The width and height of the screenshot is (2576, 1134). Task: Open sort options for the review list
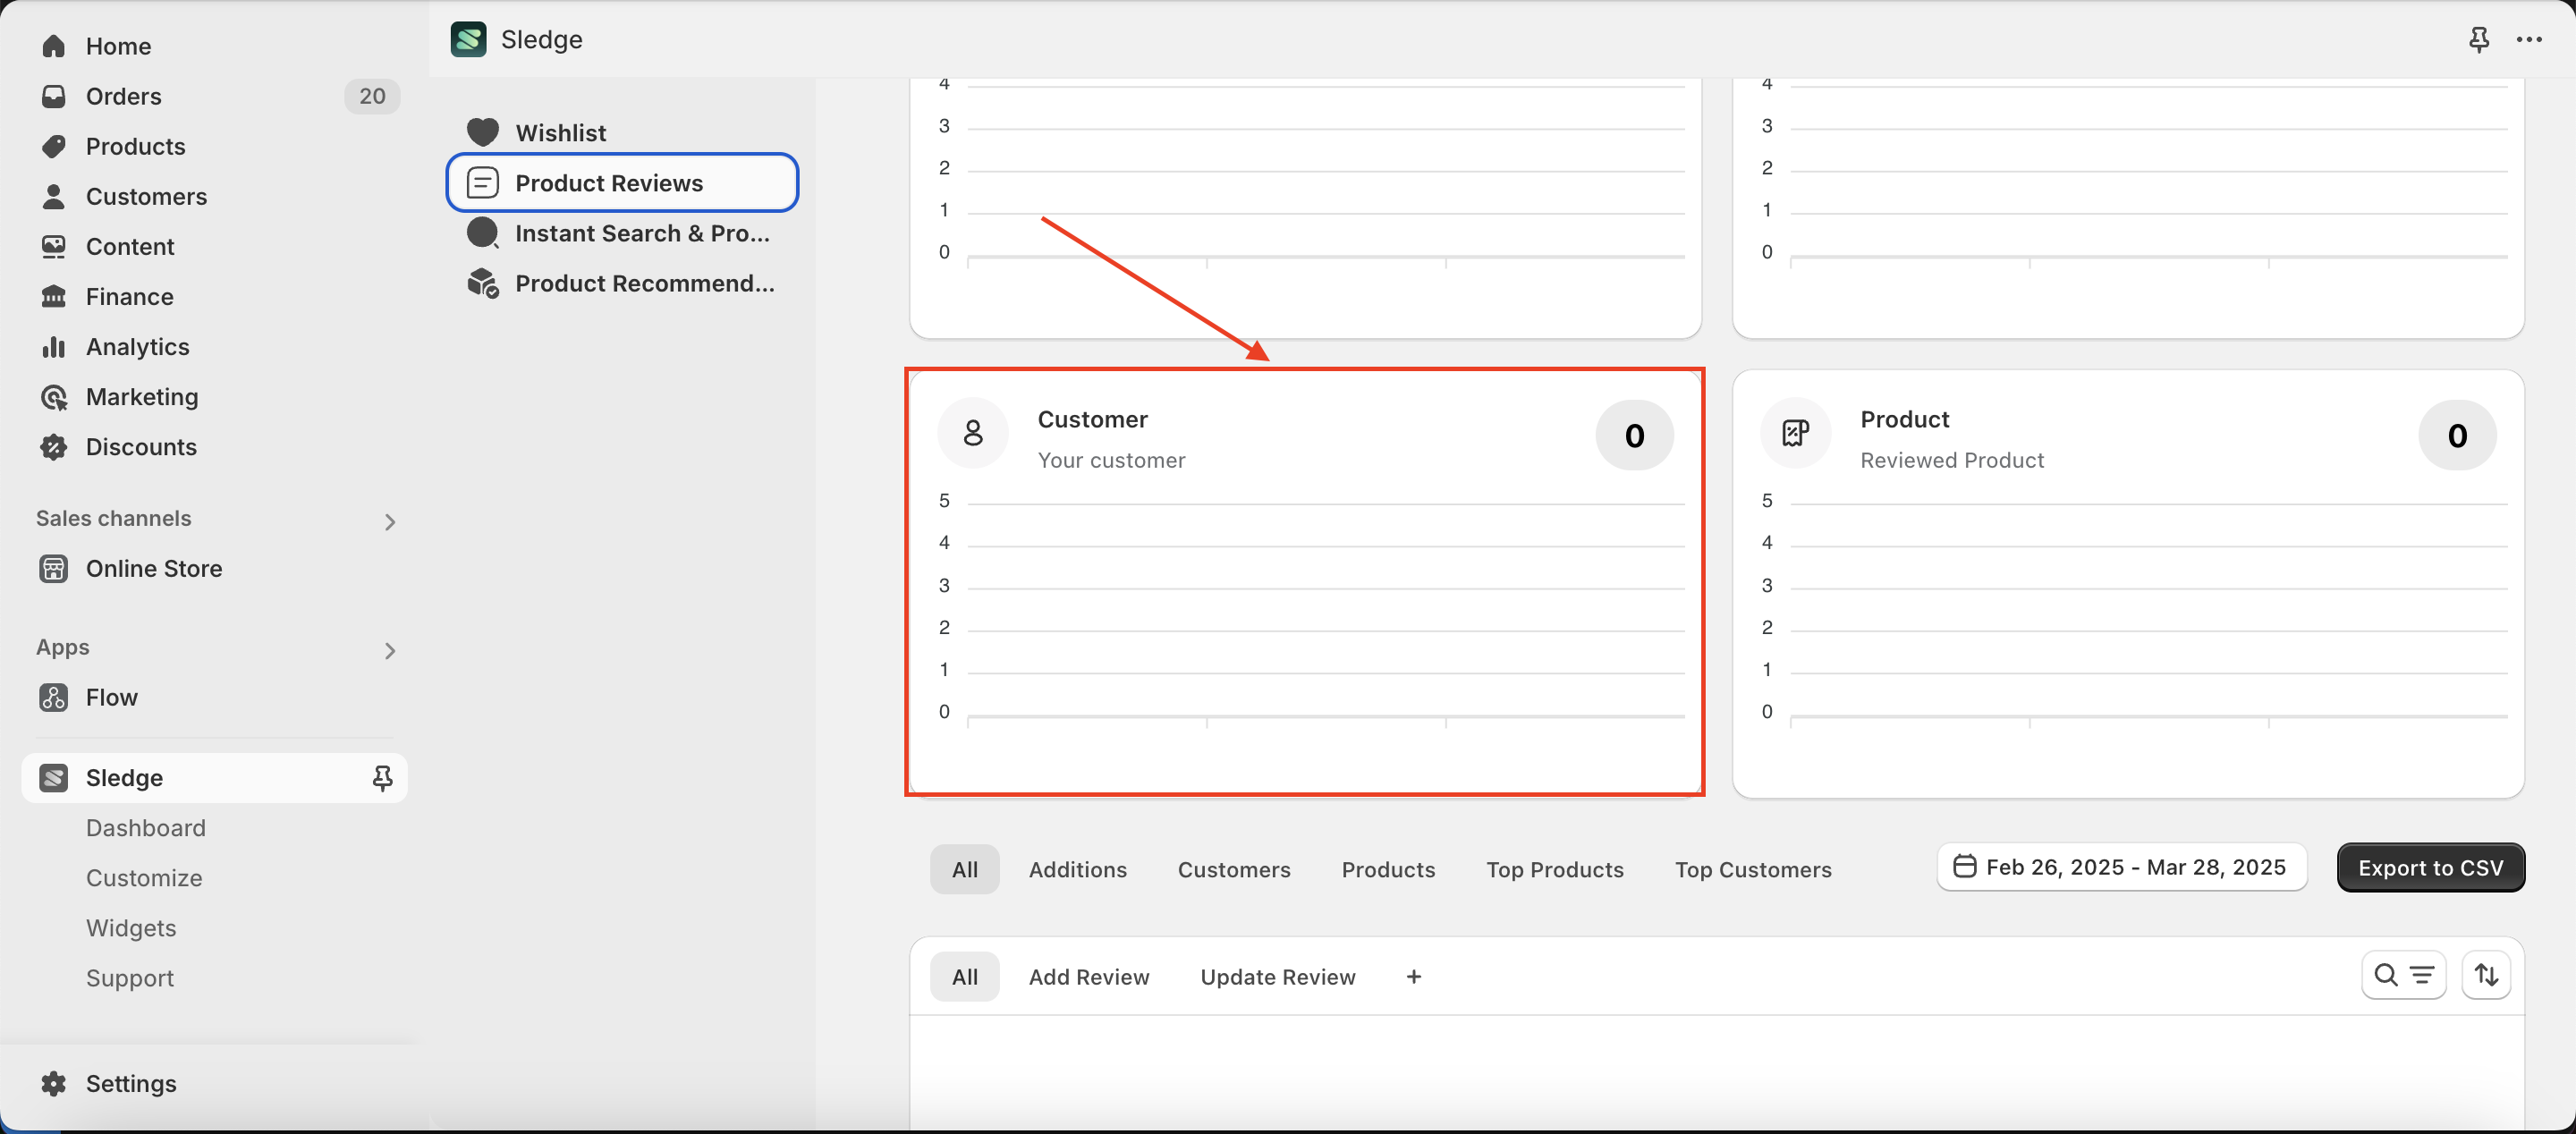2487,975
